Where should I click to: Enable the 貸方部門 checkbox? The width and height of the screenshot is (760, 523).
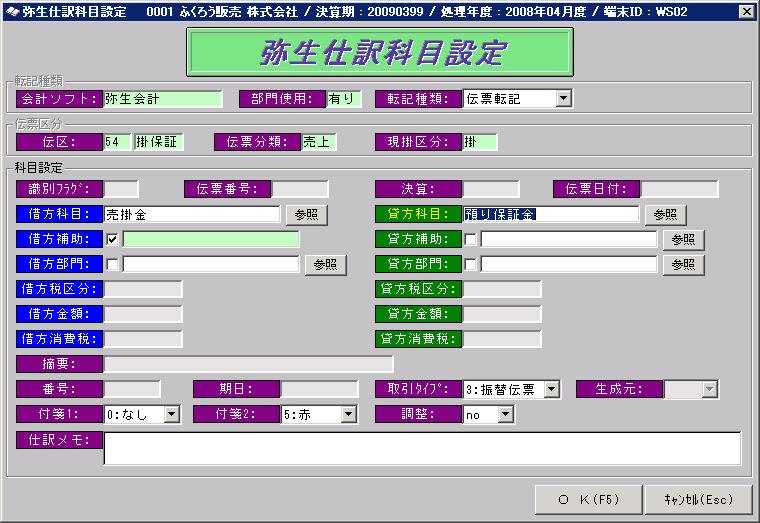point(470,265)
